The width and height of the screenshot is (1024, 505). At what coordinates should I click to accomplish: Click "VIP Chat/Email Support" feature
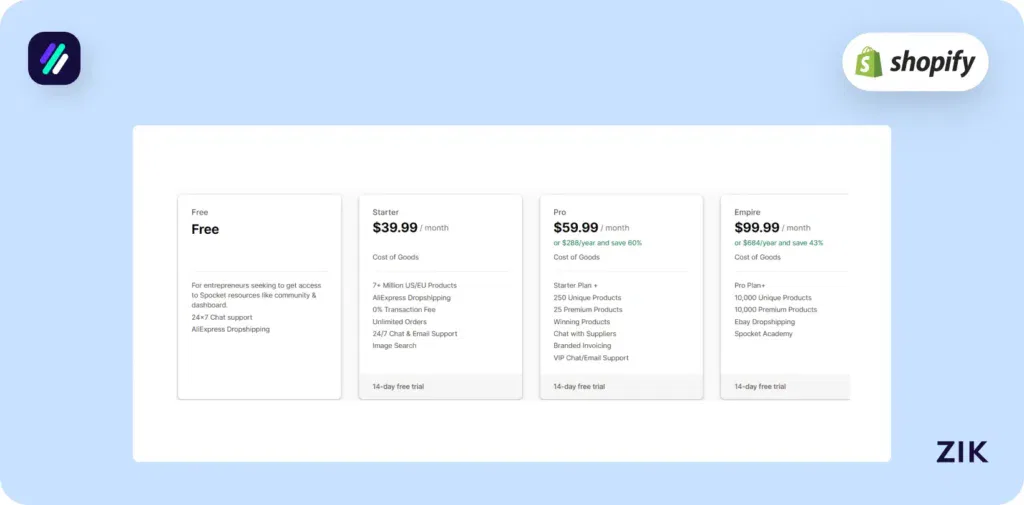tap(591, 358)
